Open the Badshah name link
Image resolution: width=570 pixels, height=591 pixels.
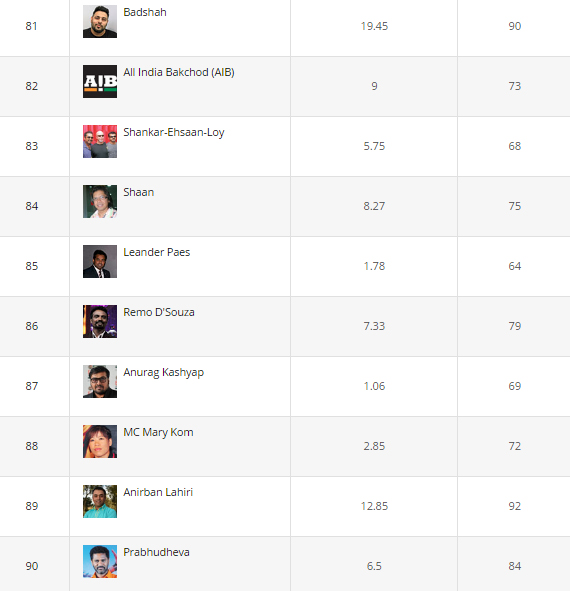(x=145, y=12)
